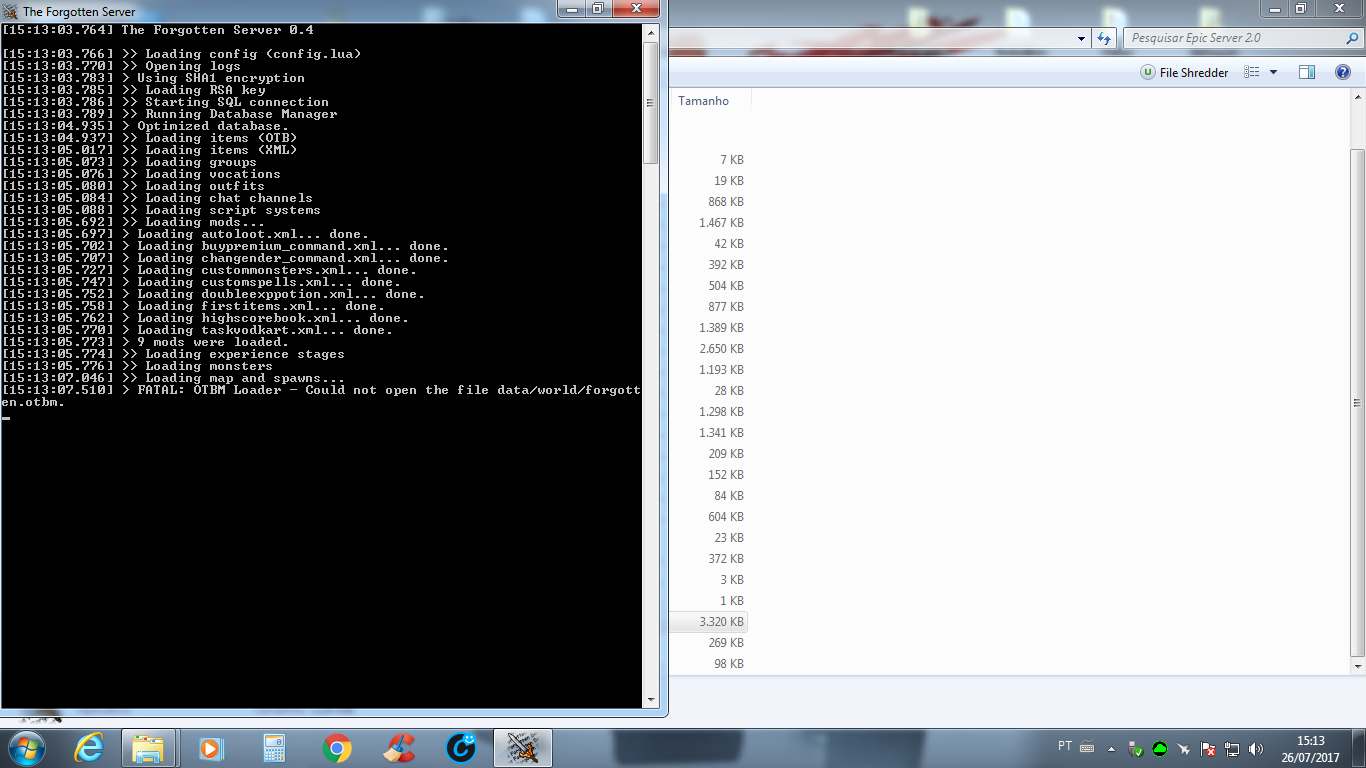Viewport: 1366px width, 768px height.
Task: Open Calculator from the taskbar
Action: click(274, 748)
